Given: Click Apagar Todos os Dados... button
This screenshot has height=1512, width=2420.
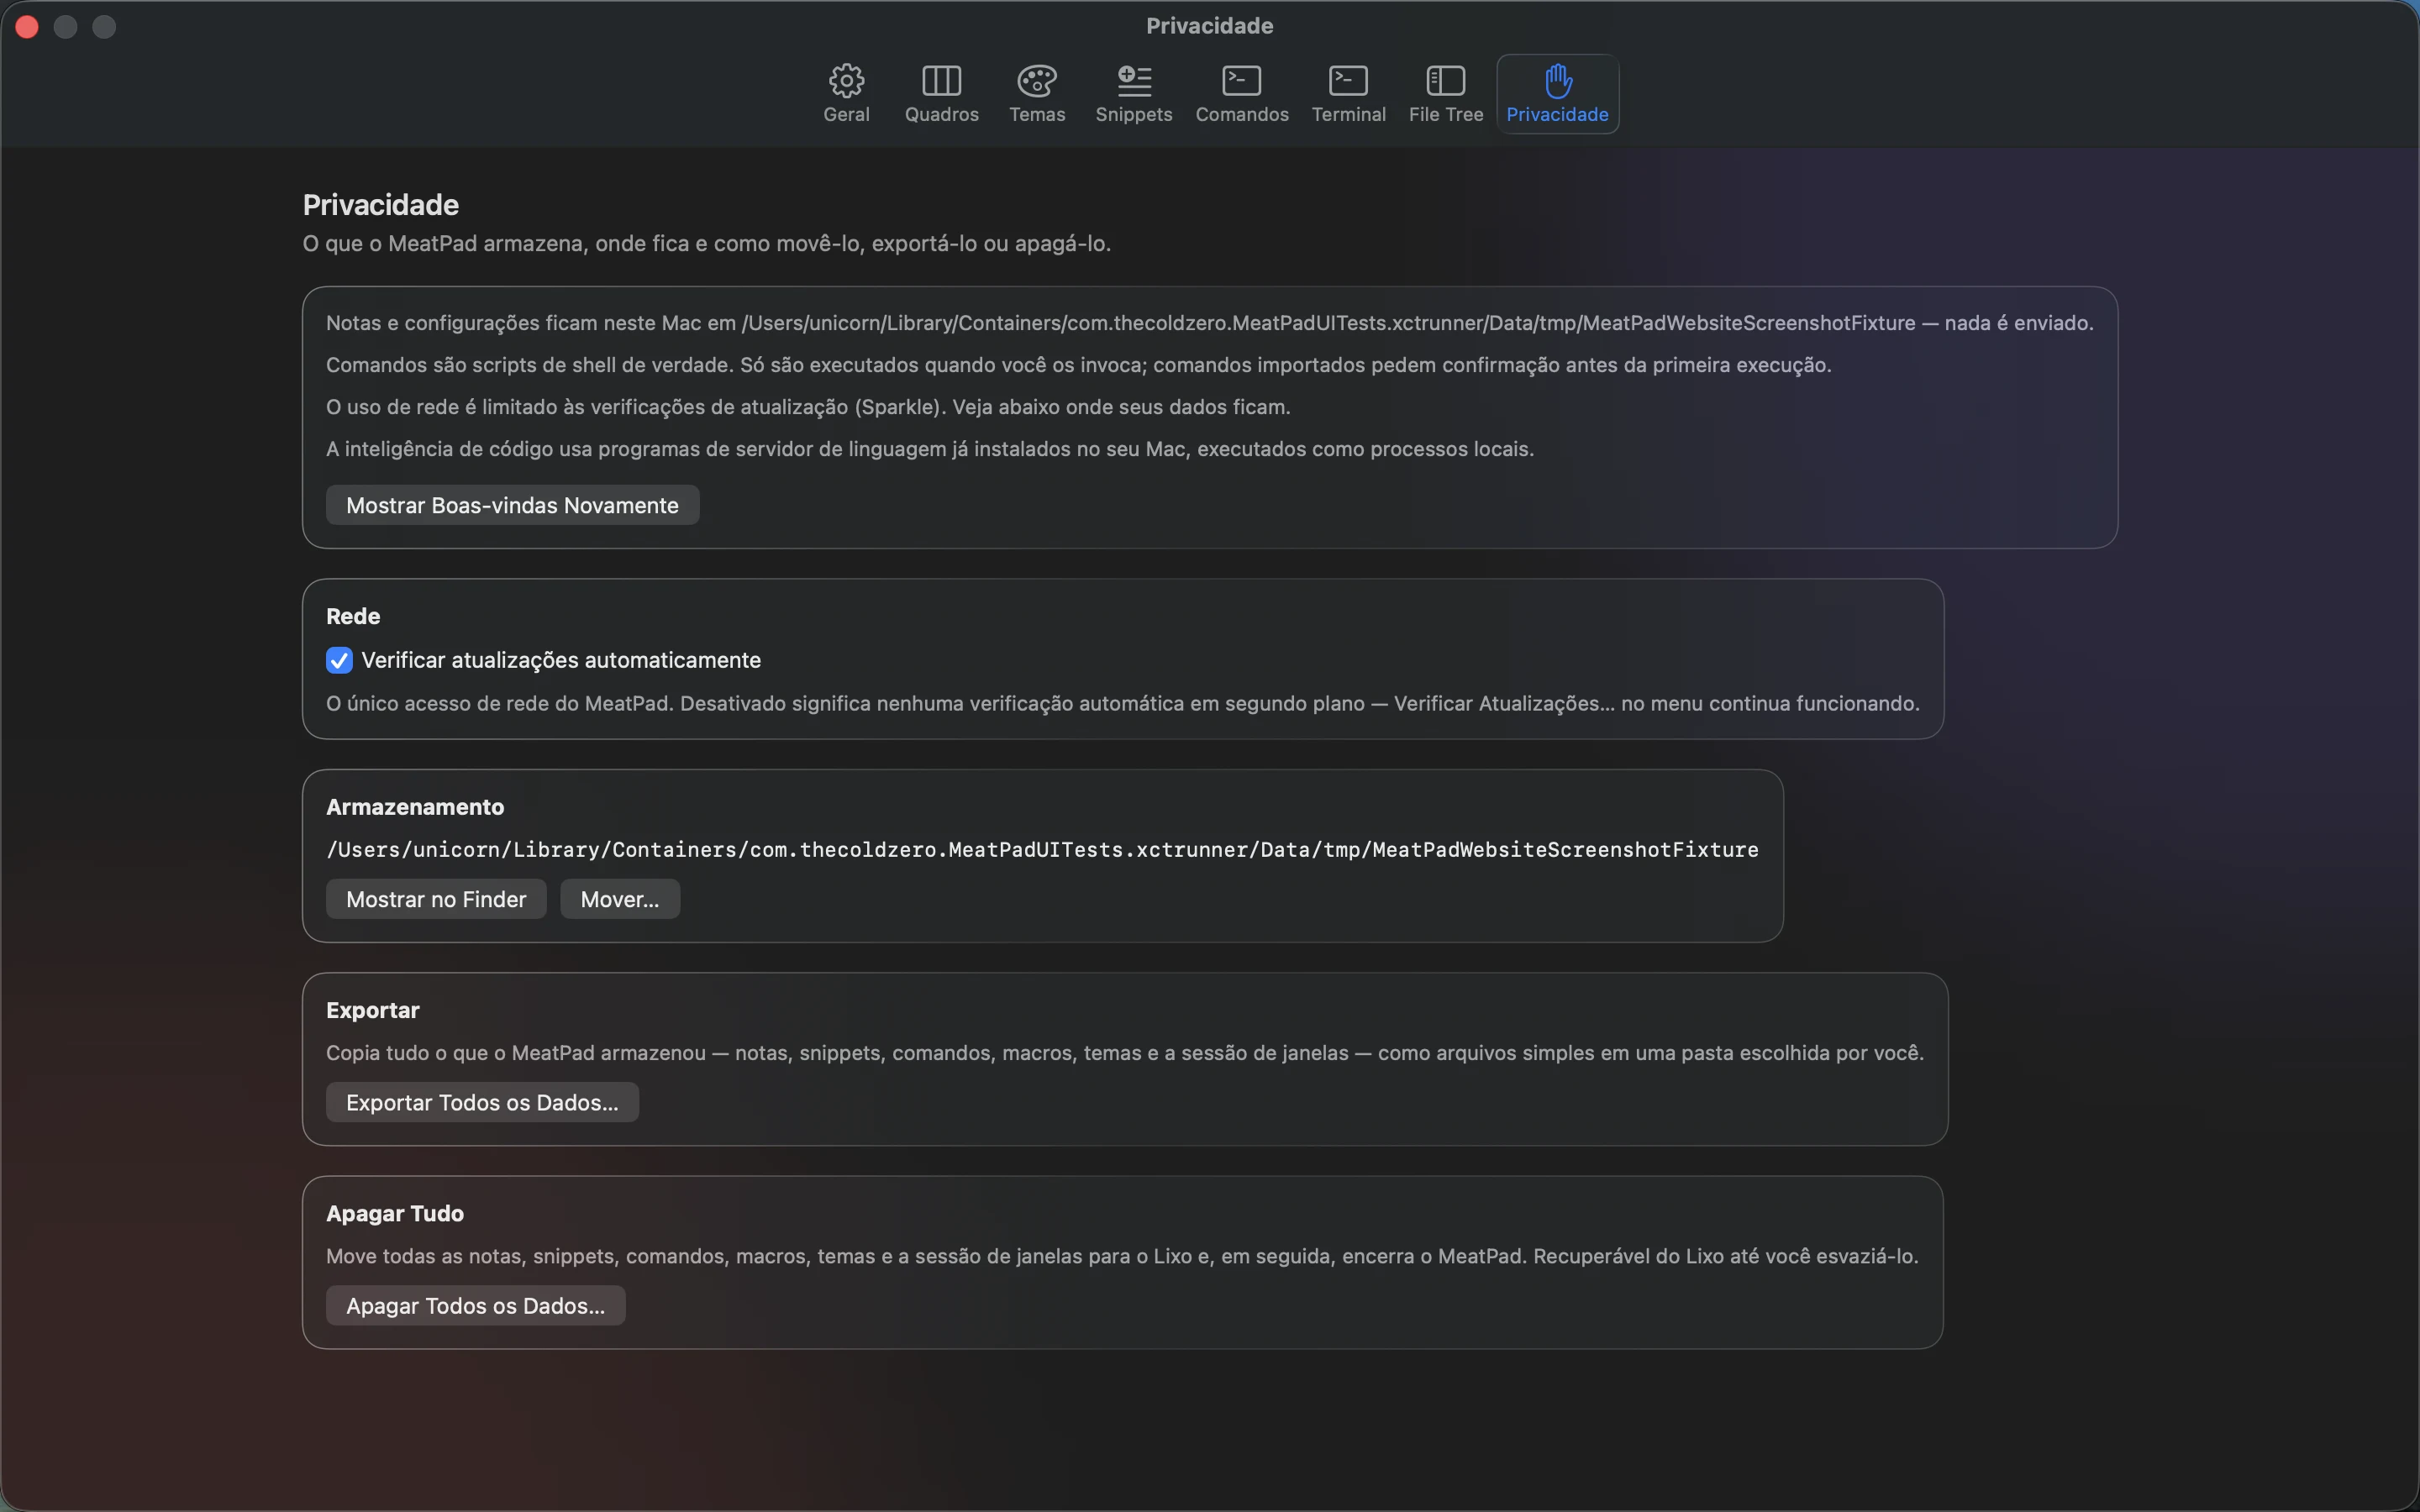Looking at the screenshot, I should coord(476,1305).
